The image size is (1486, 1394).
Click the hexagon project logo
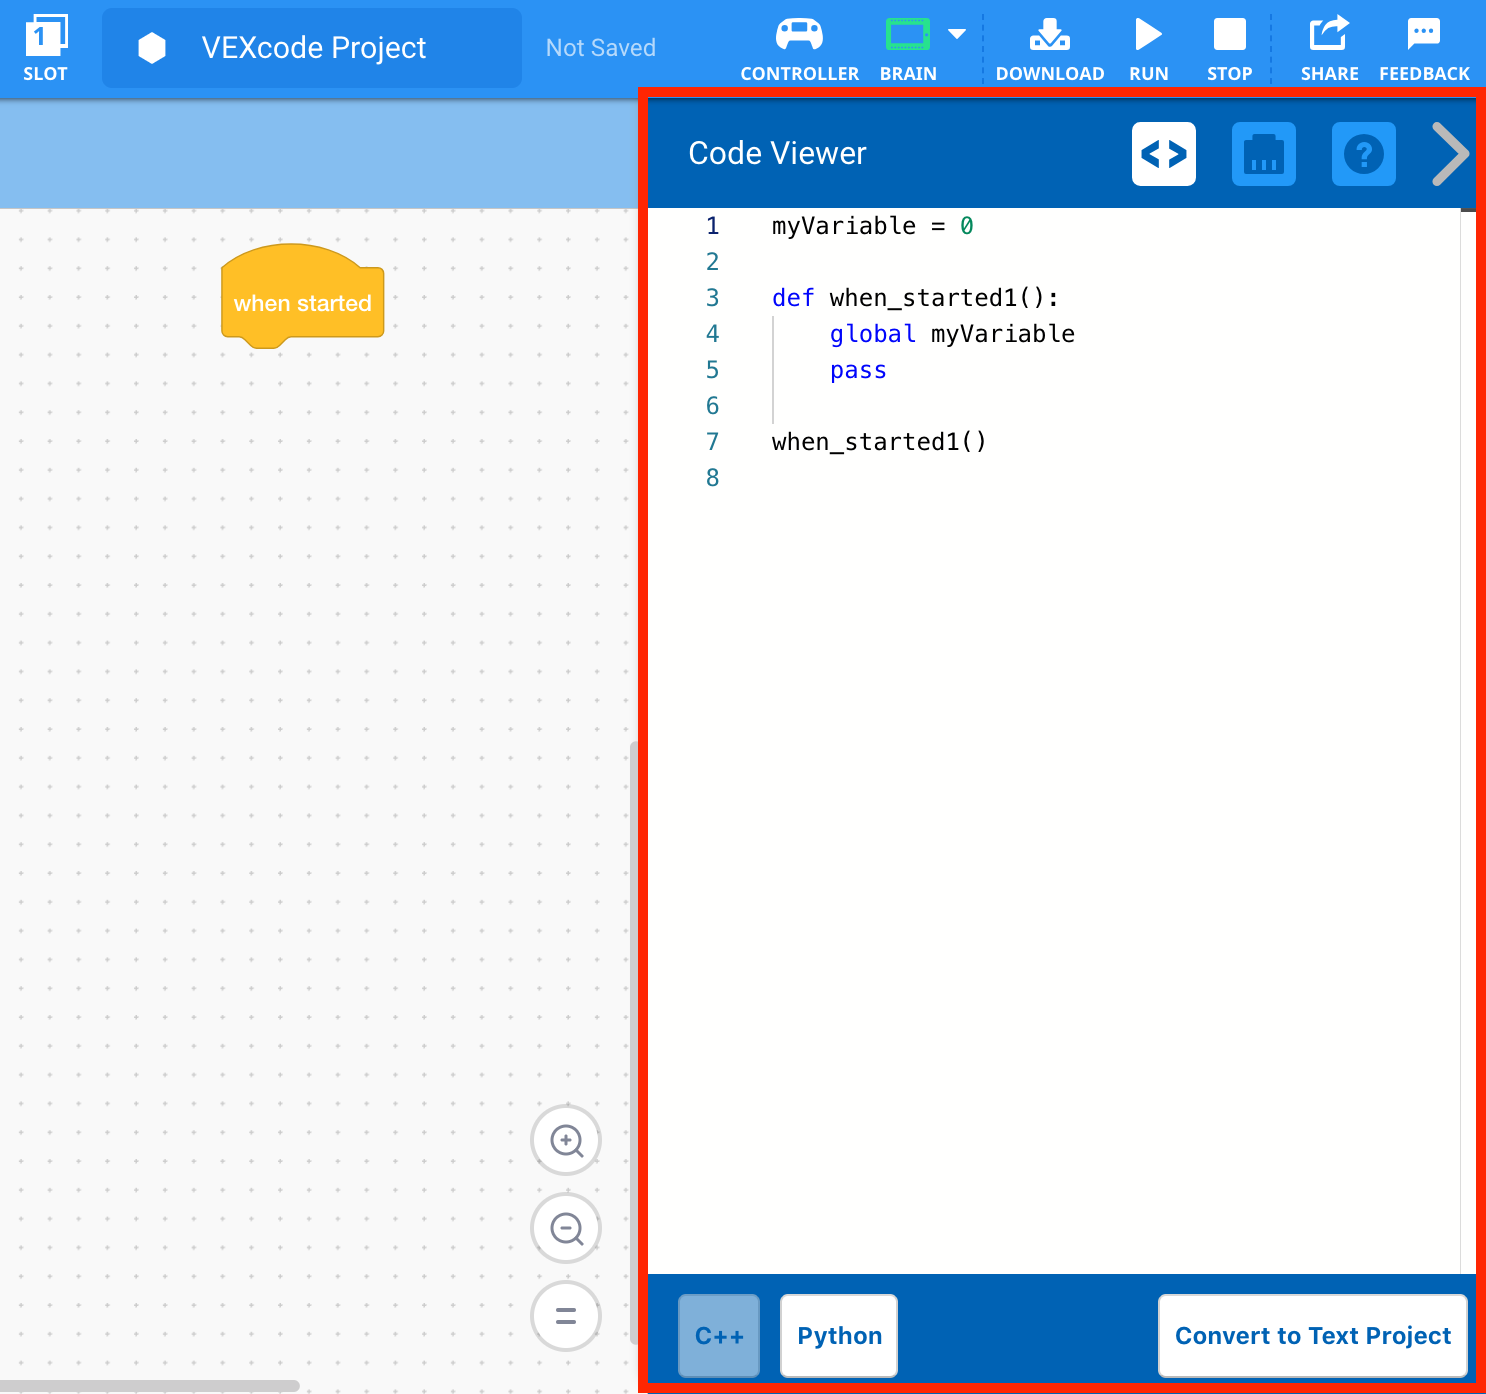point(151,47)
